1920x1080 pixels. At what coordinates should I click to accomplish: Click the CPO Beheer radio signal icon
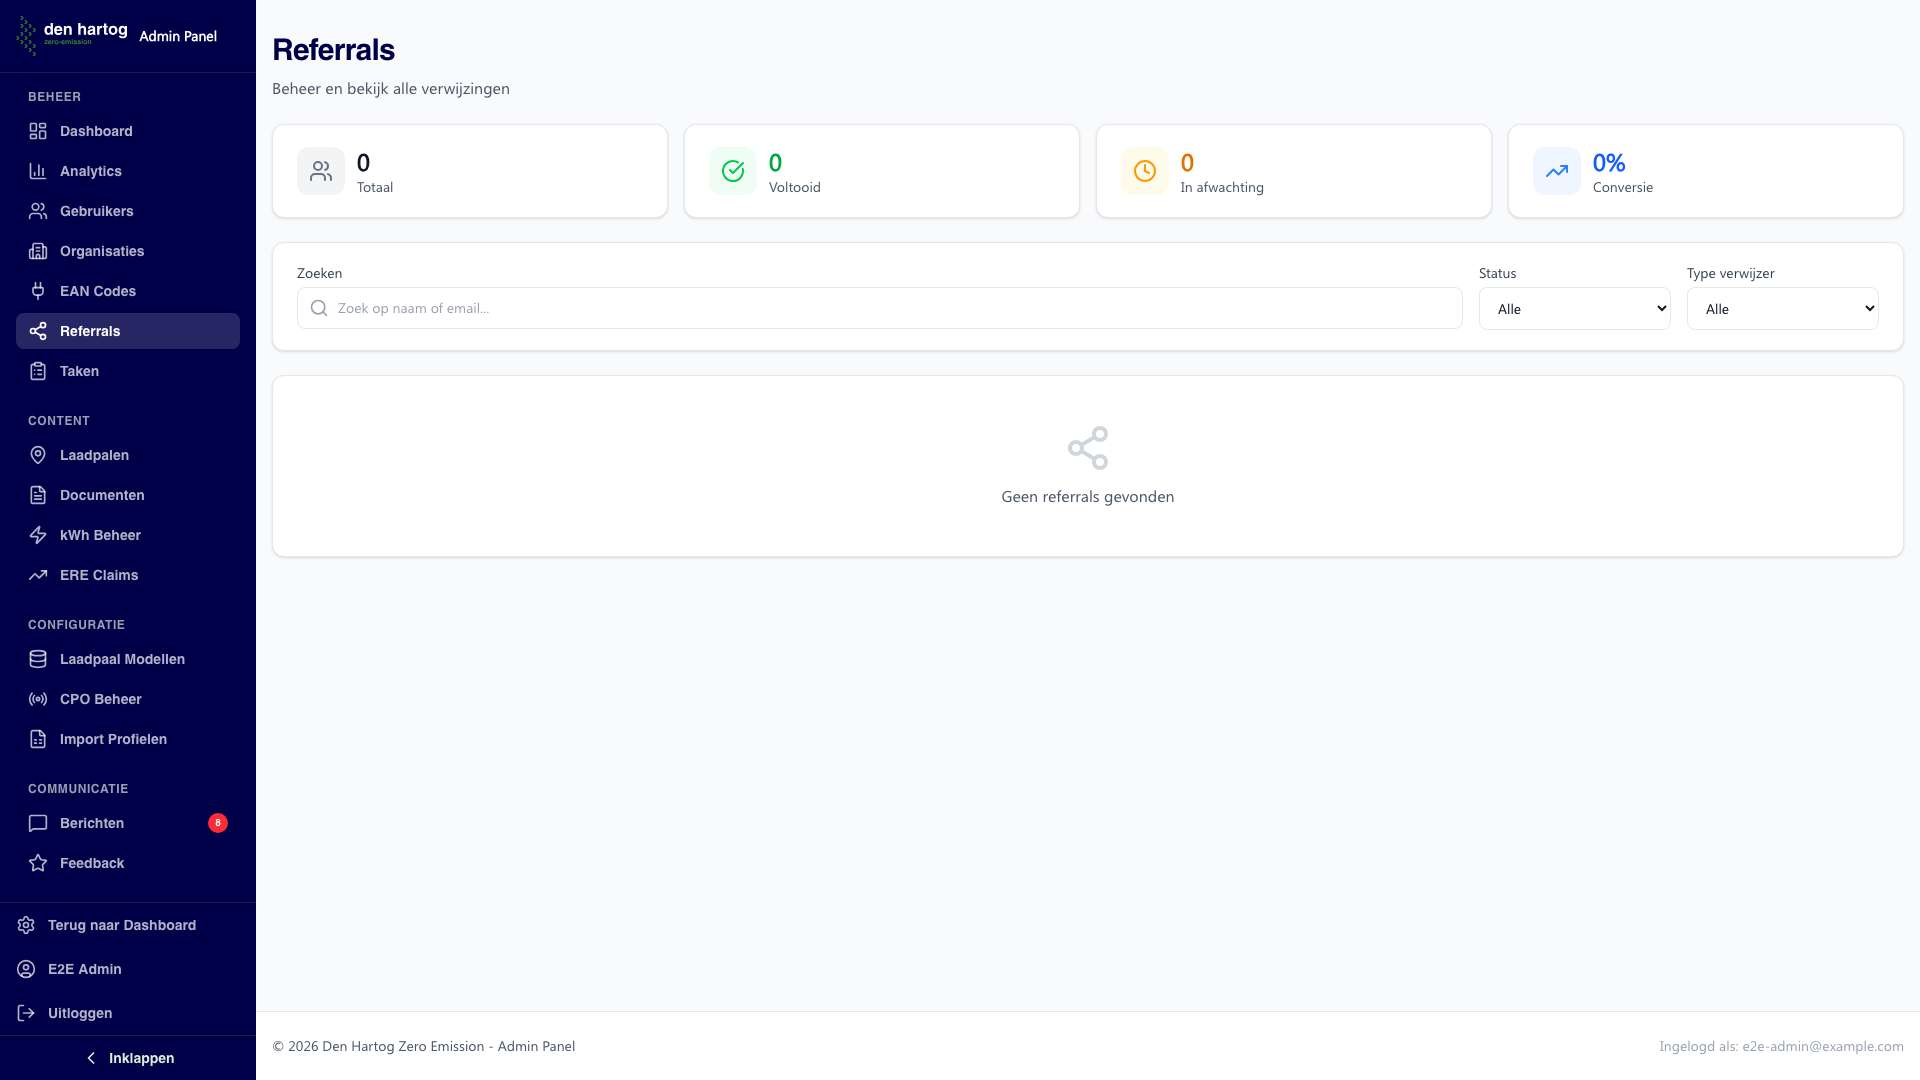click(x=38, y=699)
